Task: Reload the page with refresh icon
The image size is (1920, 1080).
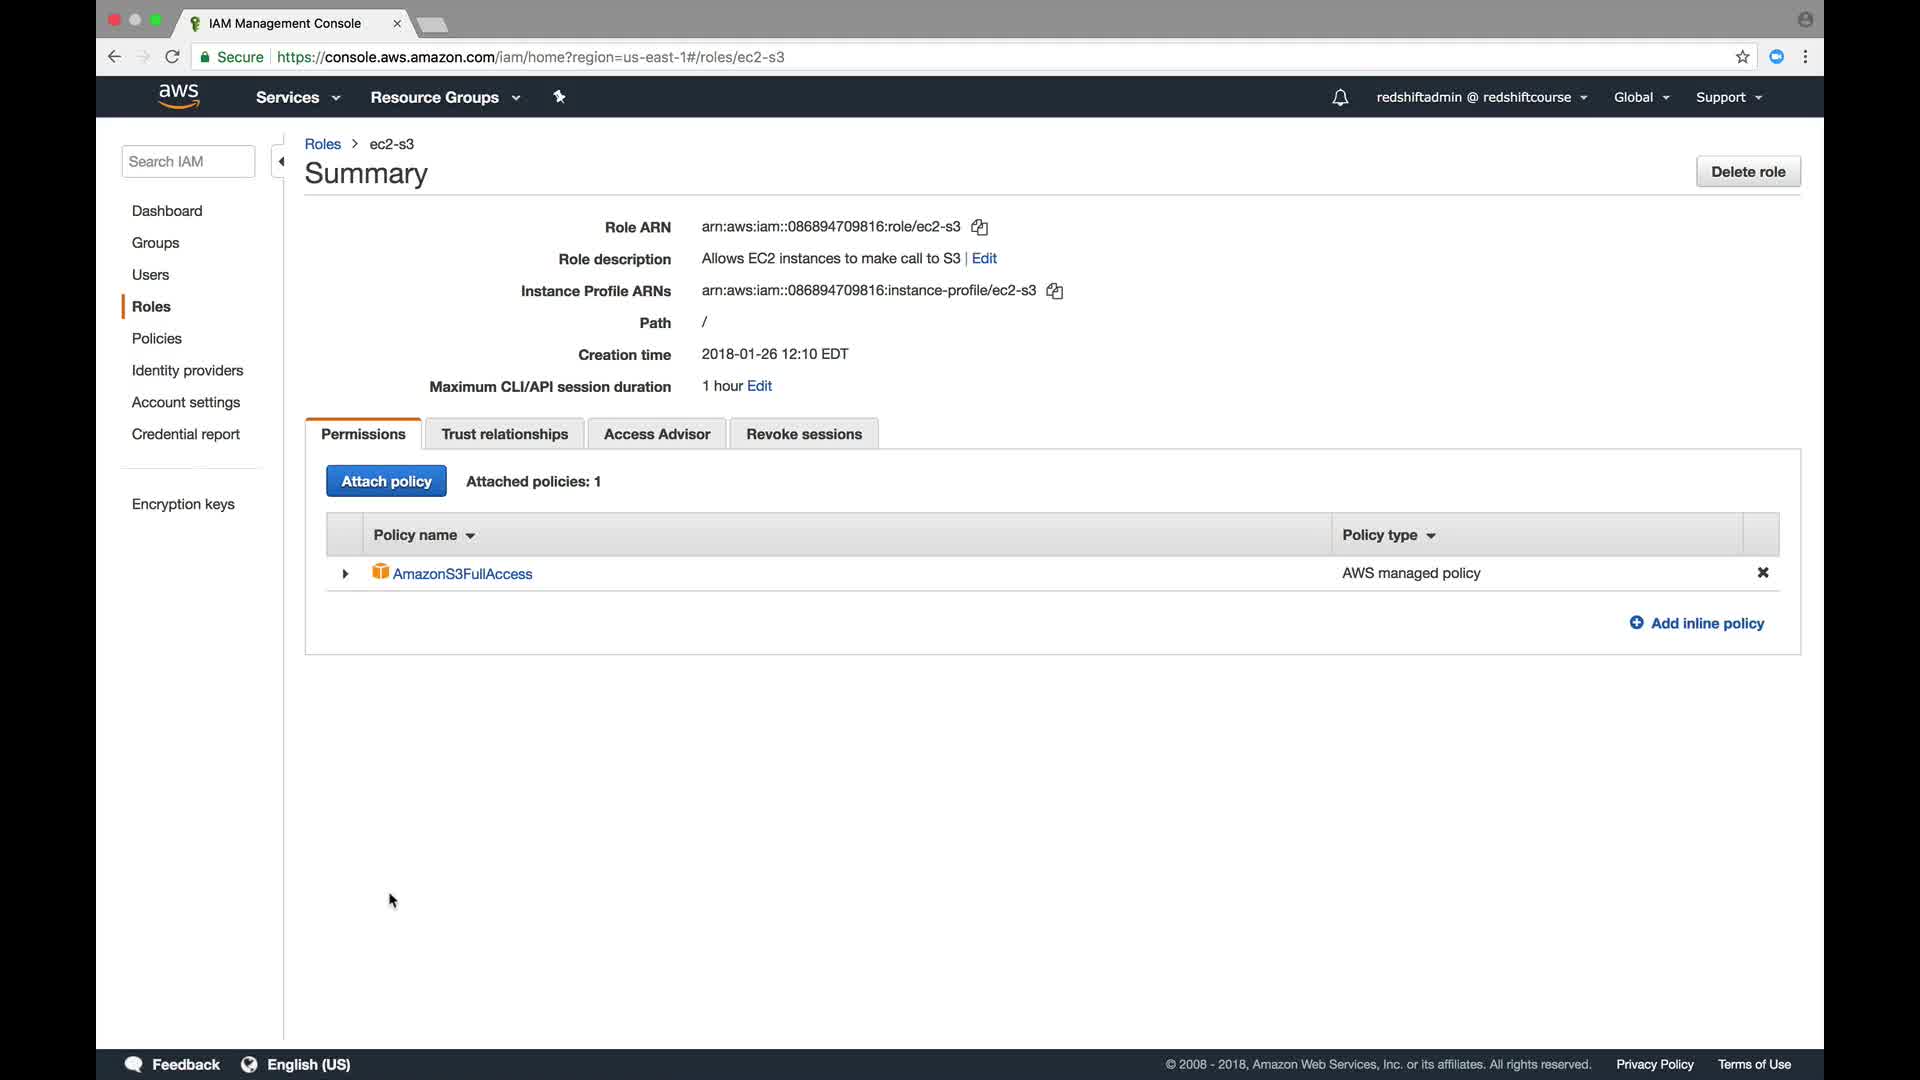Action: point(172,57)
